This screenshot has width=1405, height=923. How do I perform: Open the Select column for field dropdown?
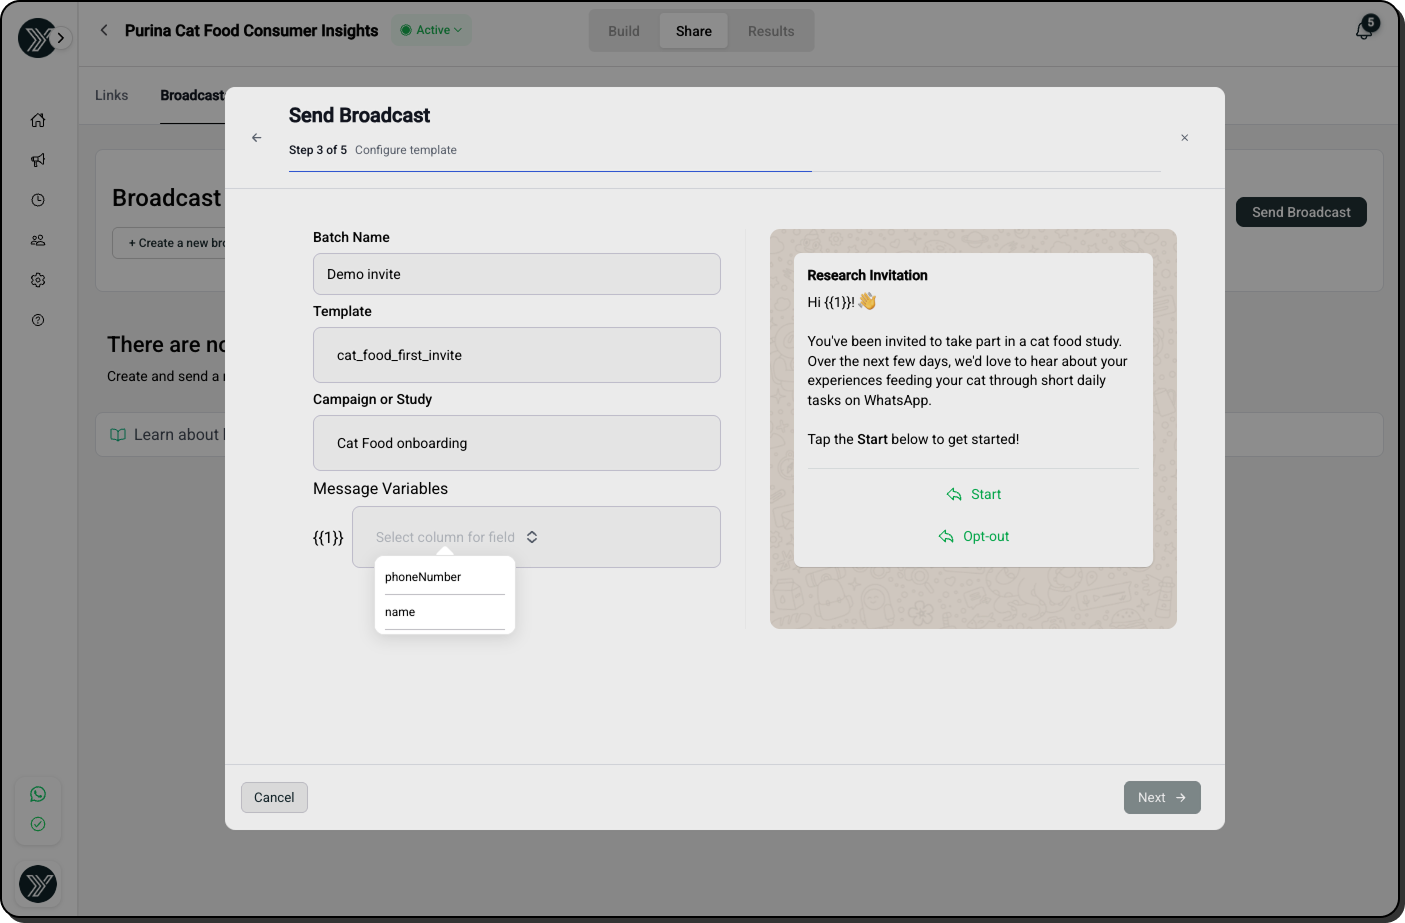pos(536,537)
